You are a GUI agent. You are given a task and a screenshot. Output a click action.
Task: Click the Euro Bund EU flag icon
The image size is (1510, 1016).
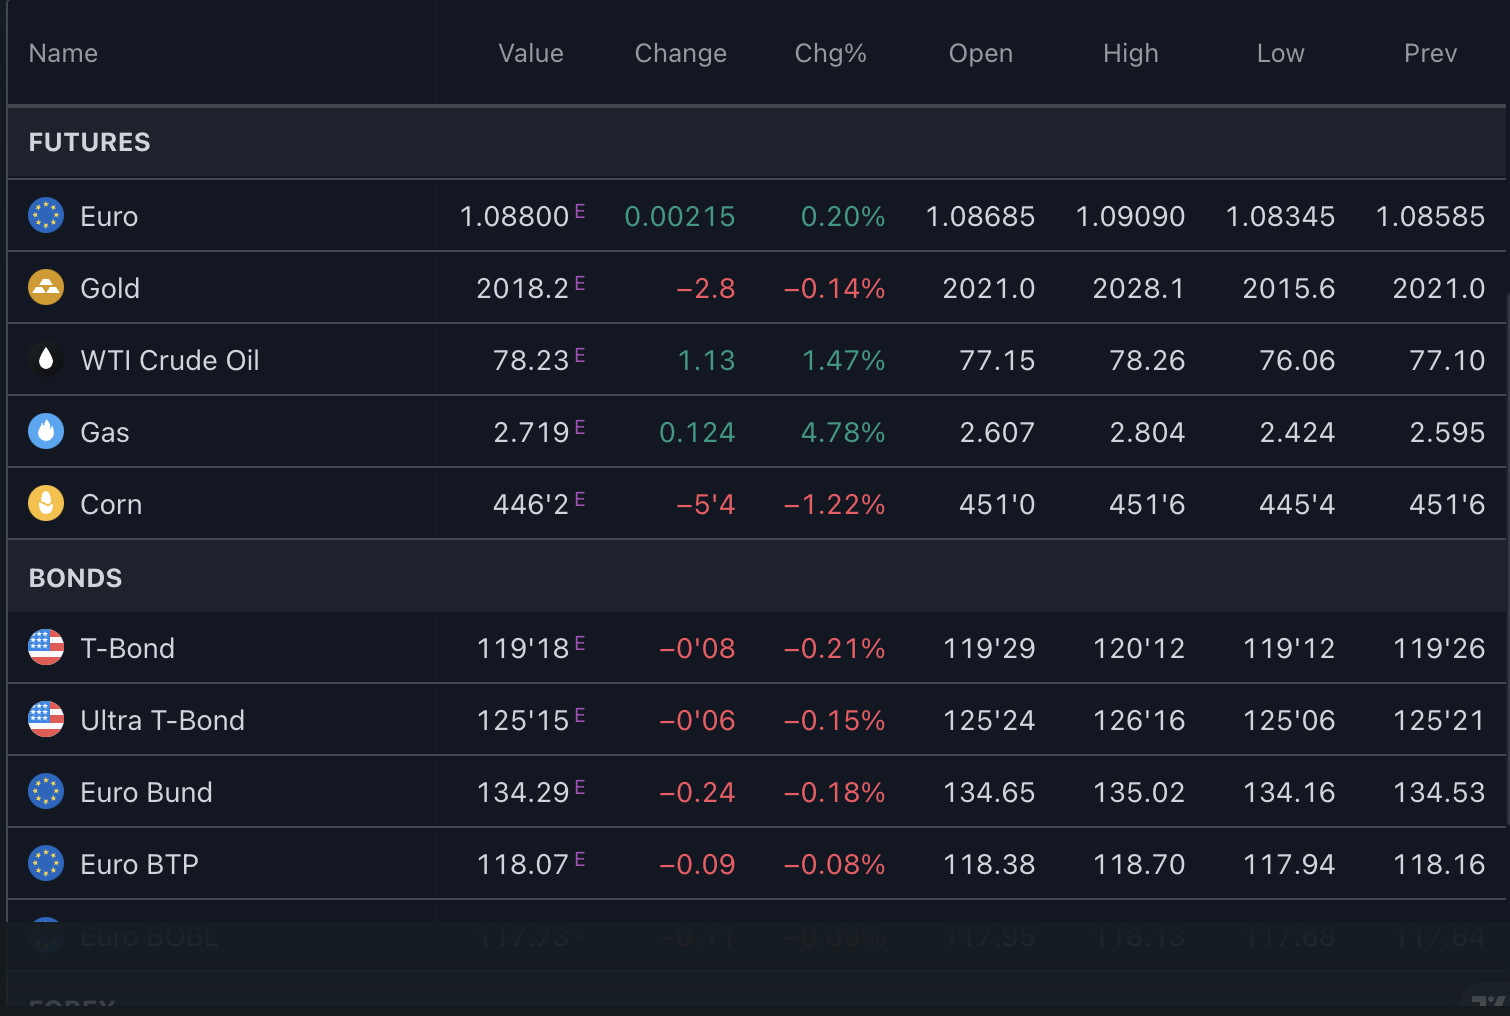(x=46, y=791)
